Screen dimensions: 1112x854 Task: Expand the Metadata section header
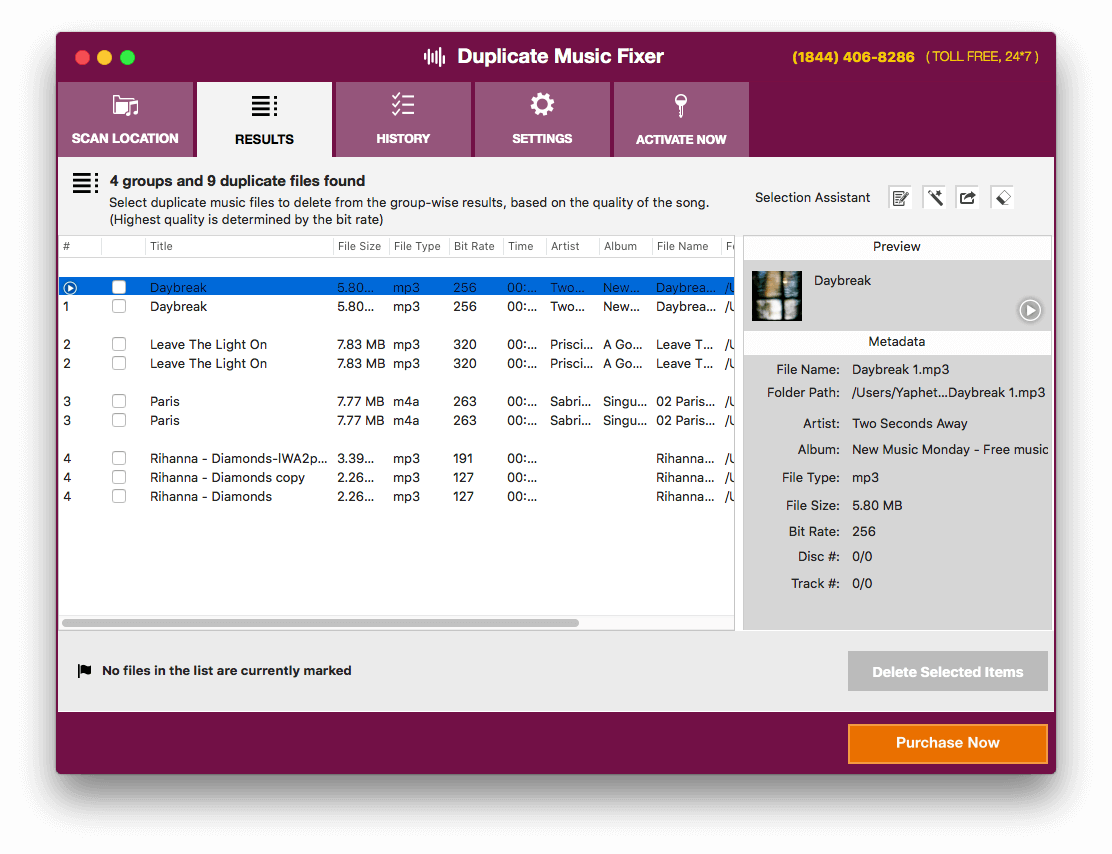pos(896,341)
